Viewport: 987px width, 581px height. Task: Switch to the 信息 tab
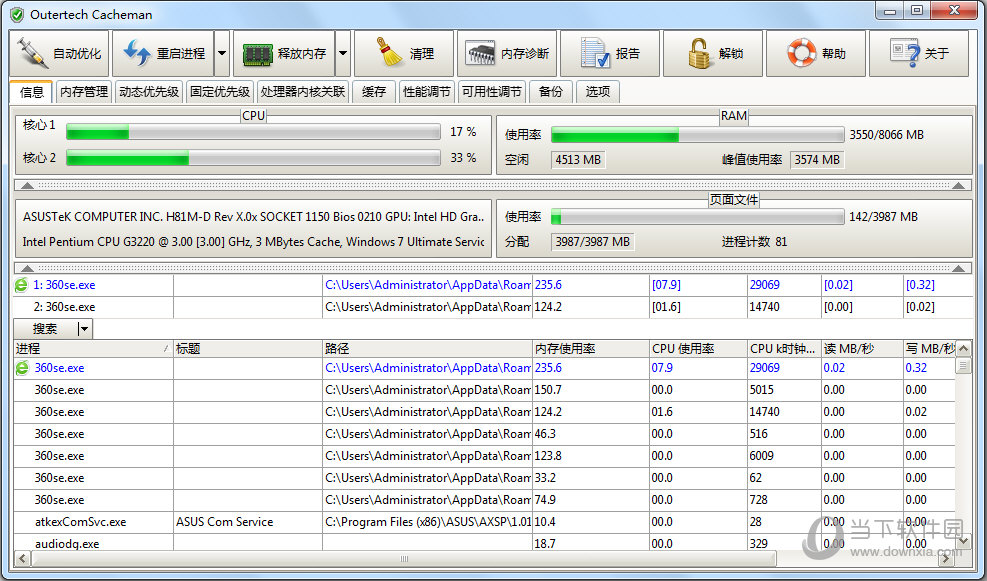31,92
